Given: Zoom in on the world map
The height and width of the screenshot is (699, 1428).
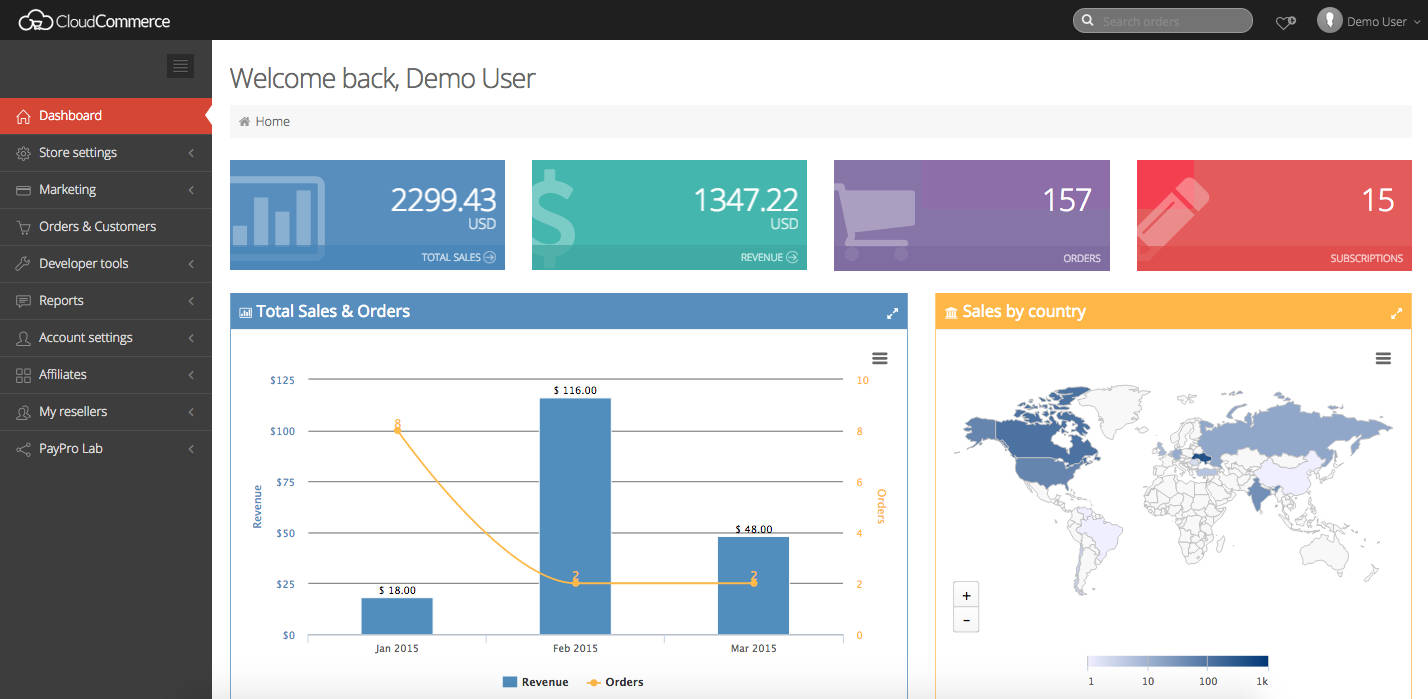Looking at the screenshot, I should click(x=966, y=595).
